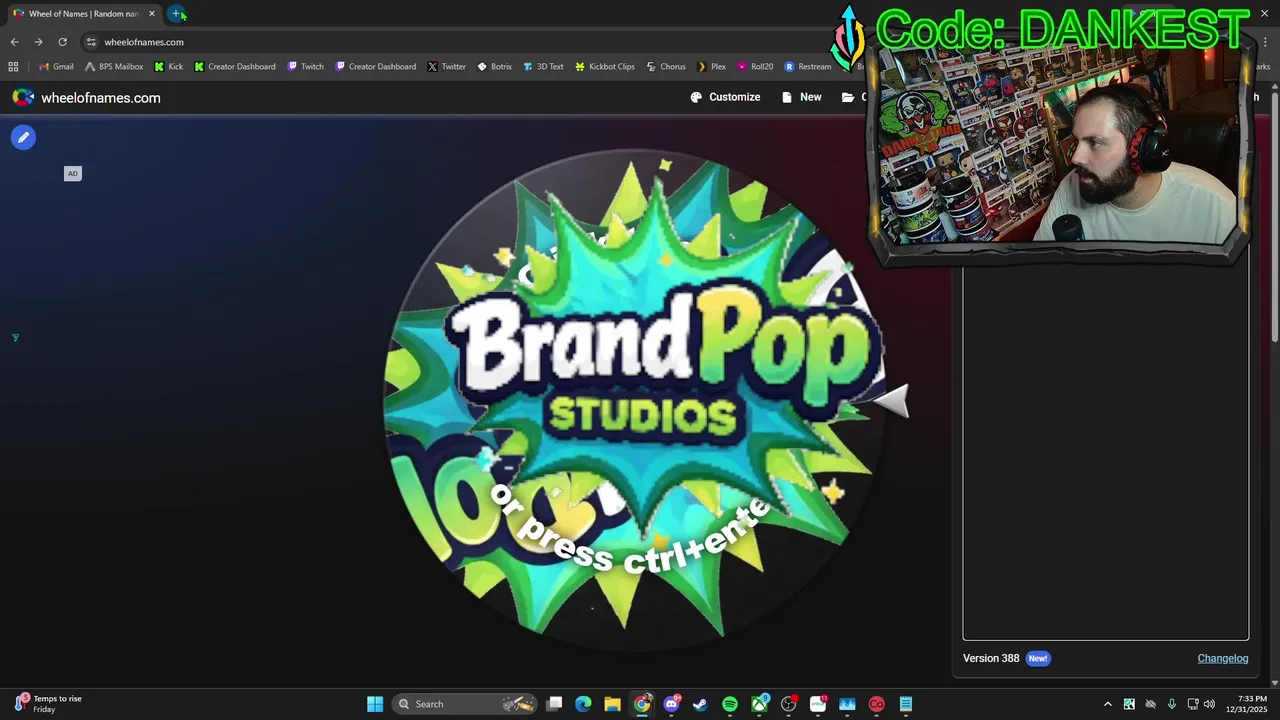Open the Twitch Creator Dashboard bookmark
Screen dimensions: 1280x720
[375, 67]
